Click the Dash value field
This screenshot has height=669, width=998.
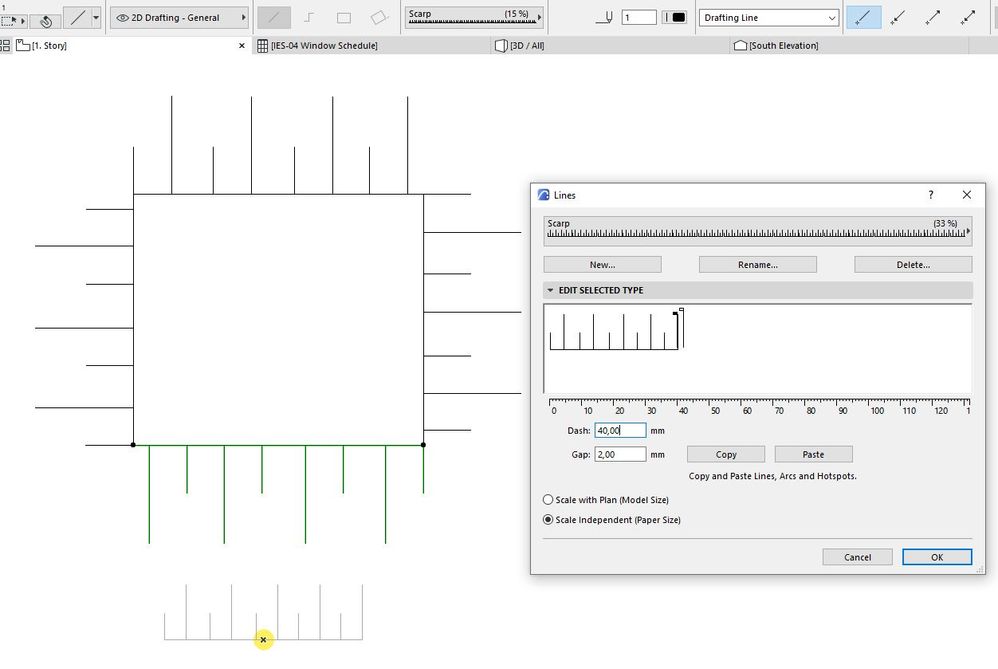point(620,431)
